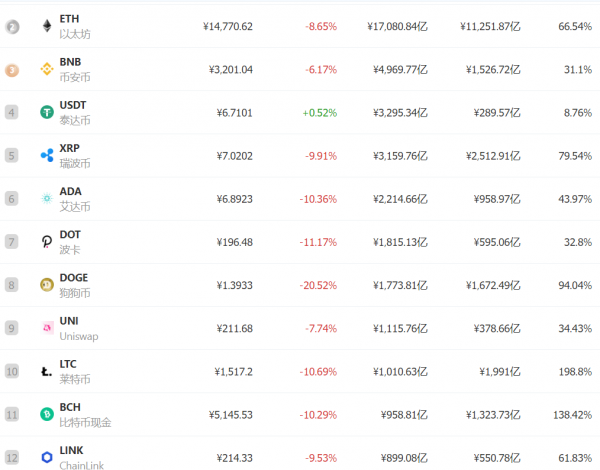Select the green USDT Tether icon
The width and height of the screenshot is (600, 470).
click(x=46, y=112)
